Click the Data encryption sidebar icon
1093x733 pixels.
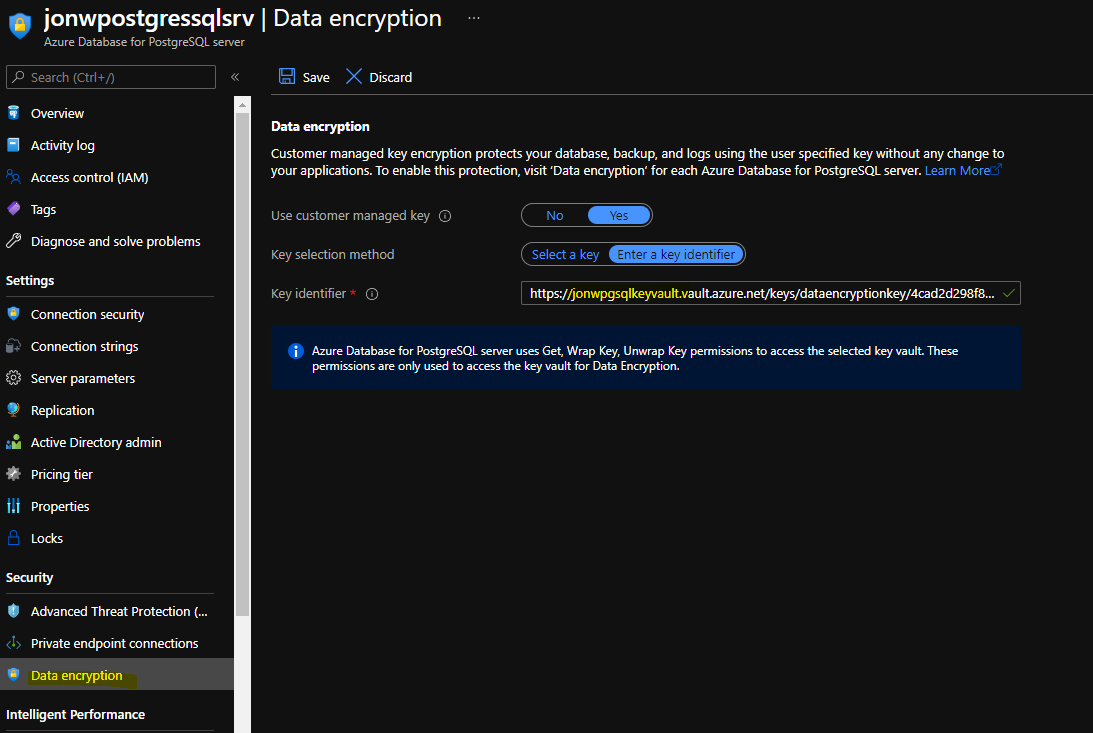(13, 674)
